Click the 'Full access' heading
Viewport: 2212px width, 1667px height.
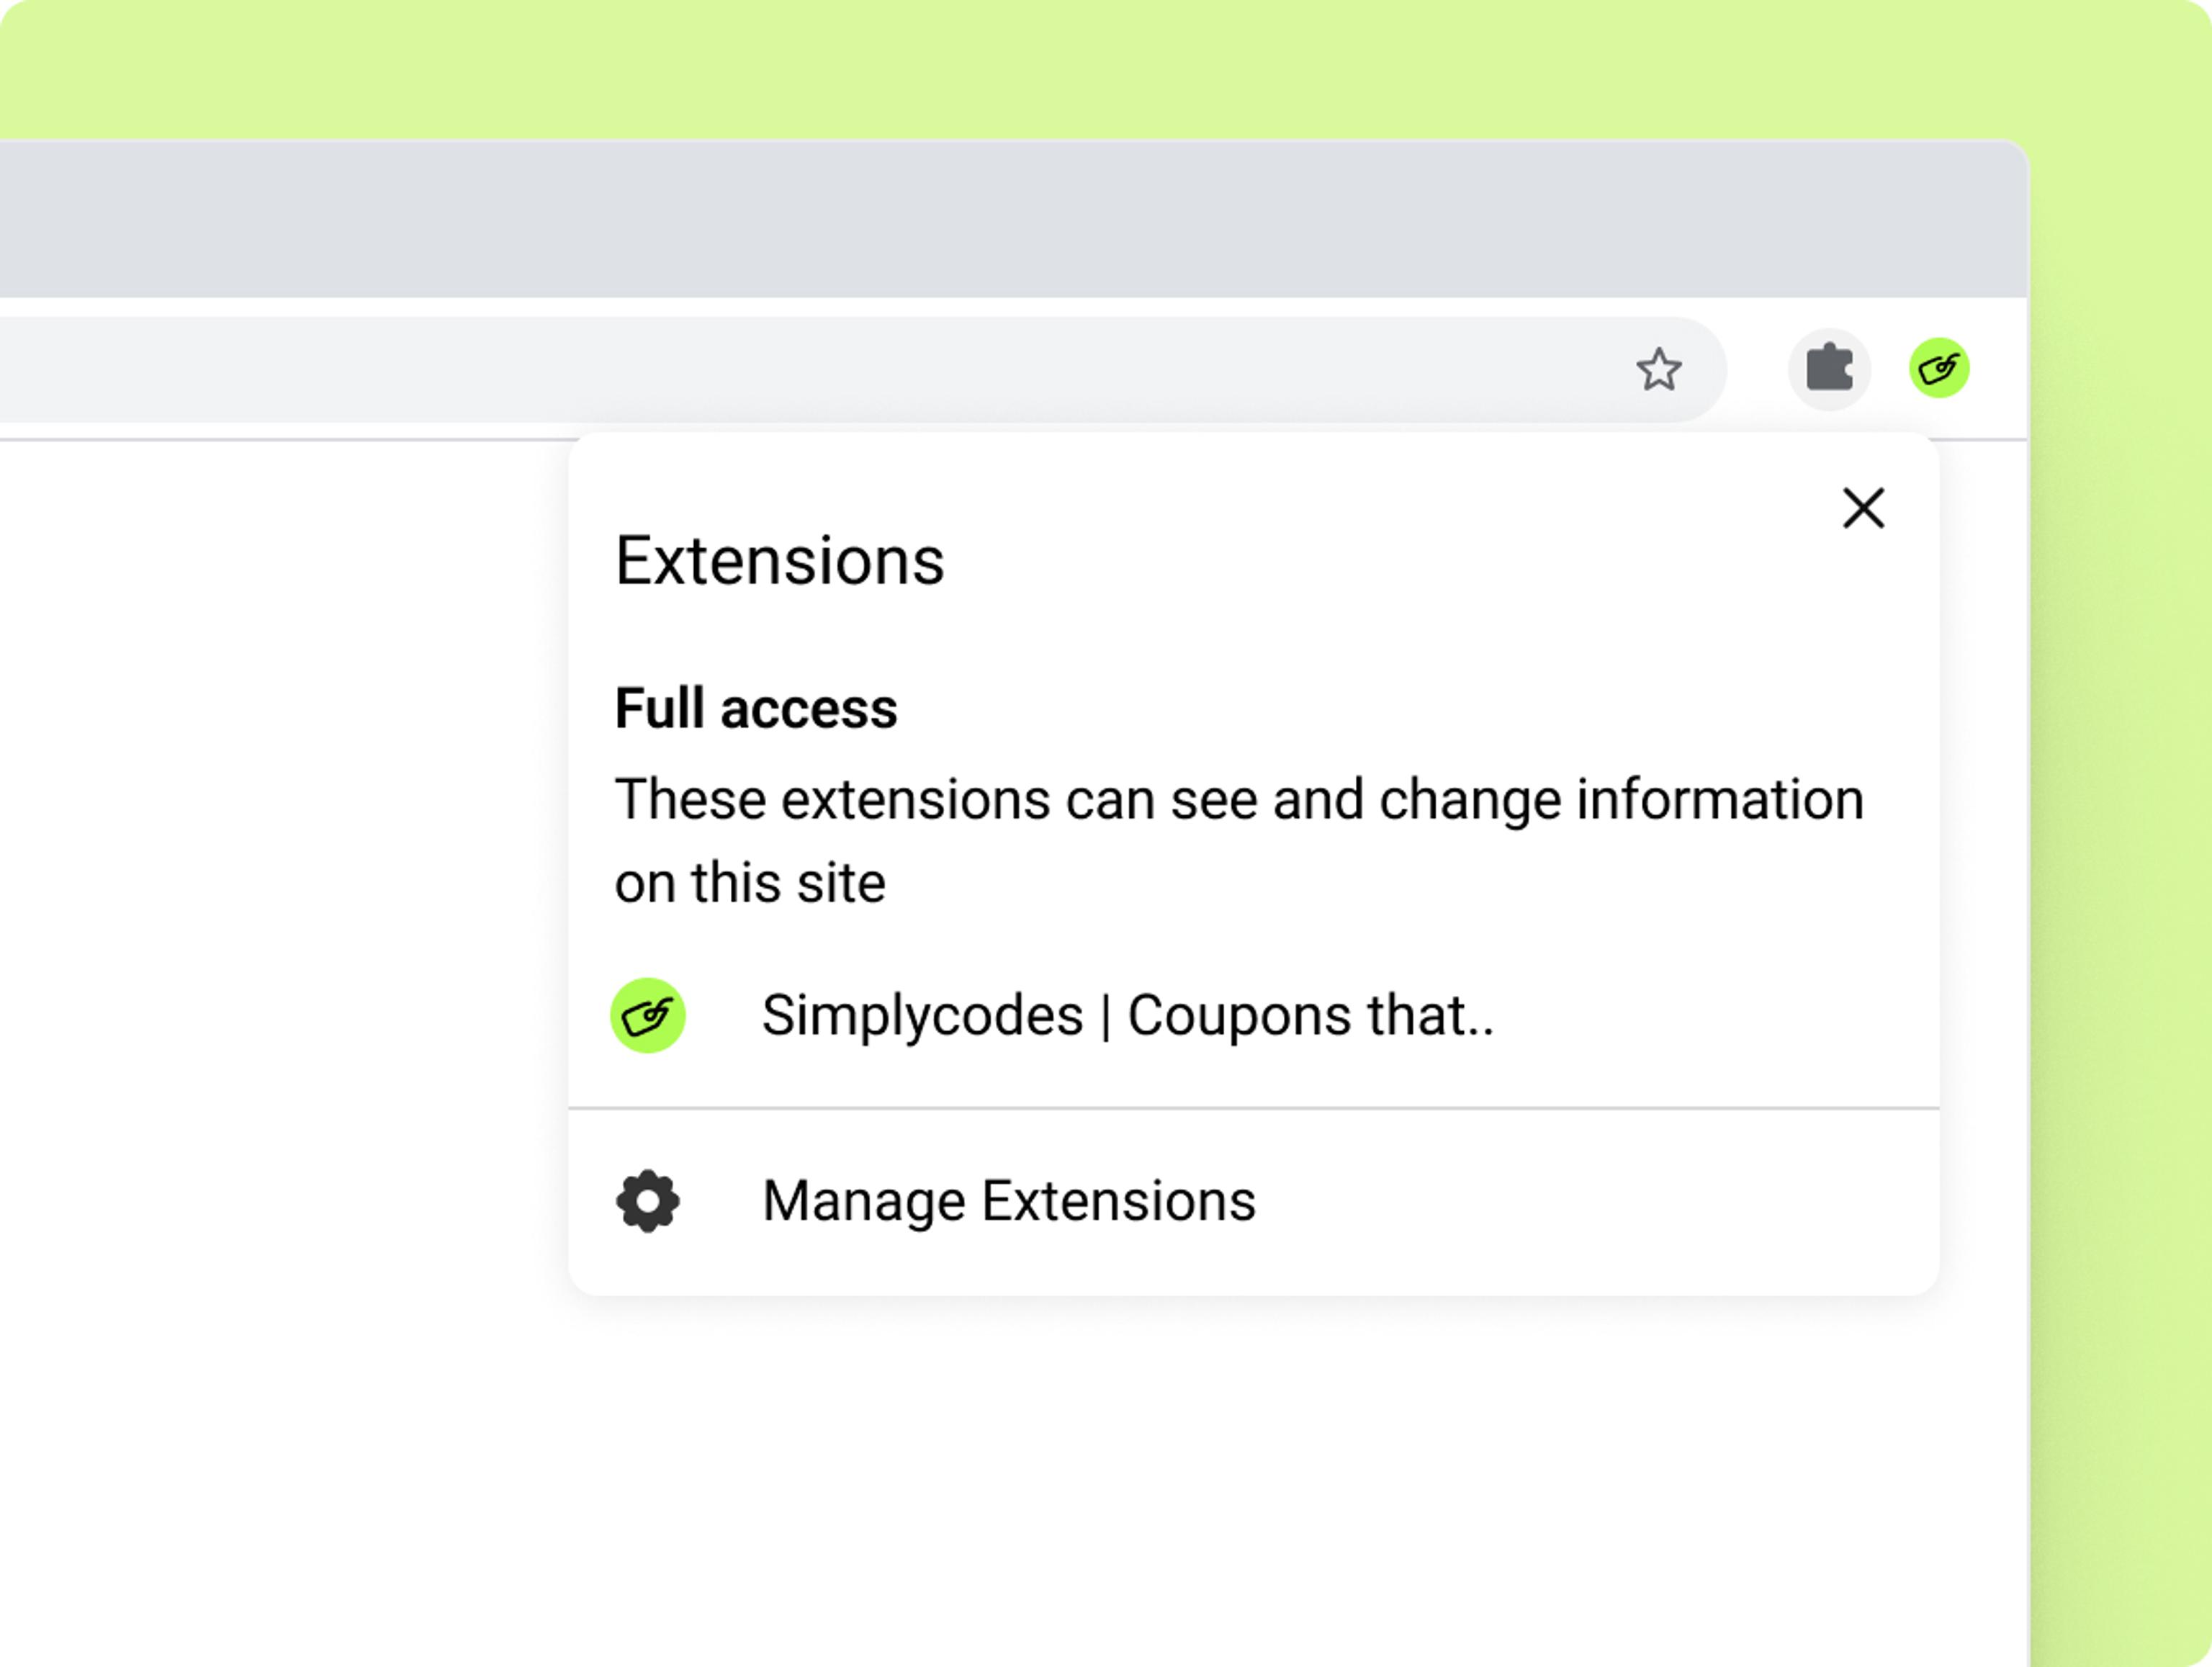[755, 709]
